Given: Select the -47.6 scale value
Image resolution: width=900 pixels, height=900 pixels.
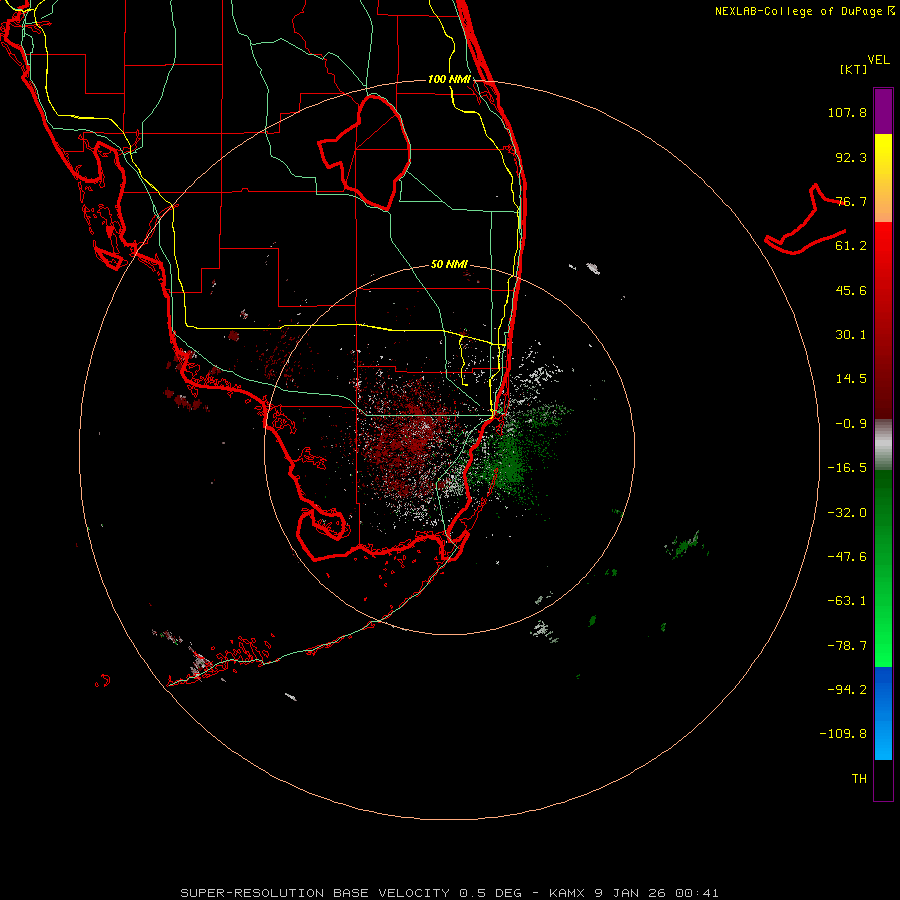Looking at the screenshot, I should coord(847,557).
